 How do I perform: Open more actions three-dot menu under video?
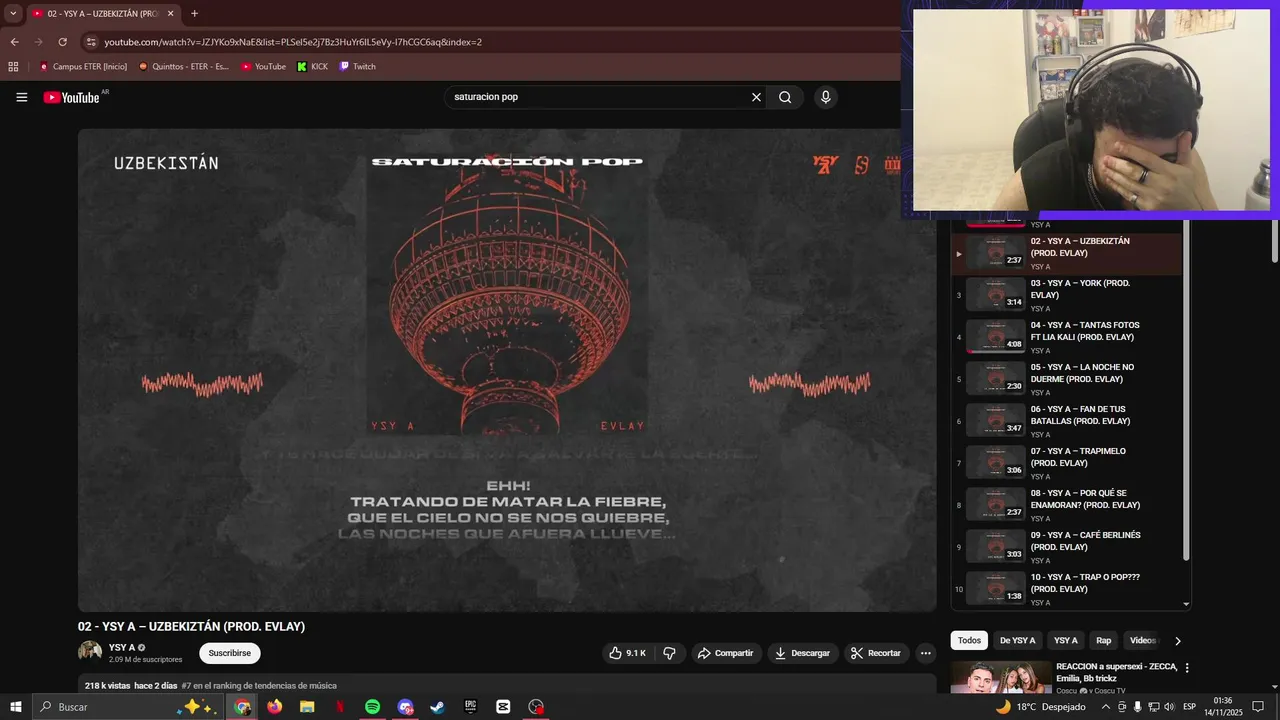click(x=926, y=653)
